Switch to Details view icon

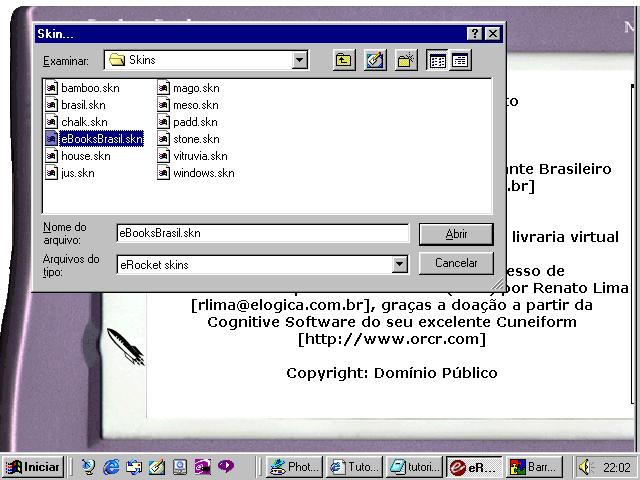pyautogui.click(x=460, y=60)
